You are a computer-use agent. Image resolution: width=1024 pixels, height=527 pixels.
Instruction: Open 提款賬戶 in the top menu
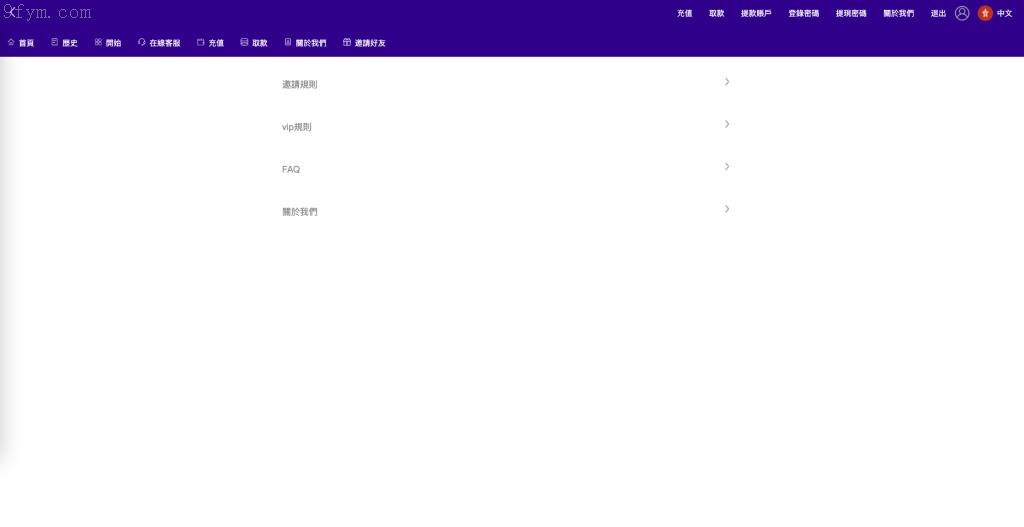755,14
